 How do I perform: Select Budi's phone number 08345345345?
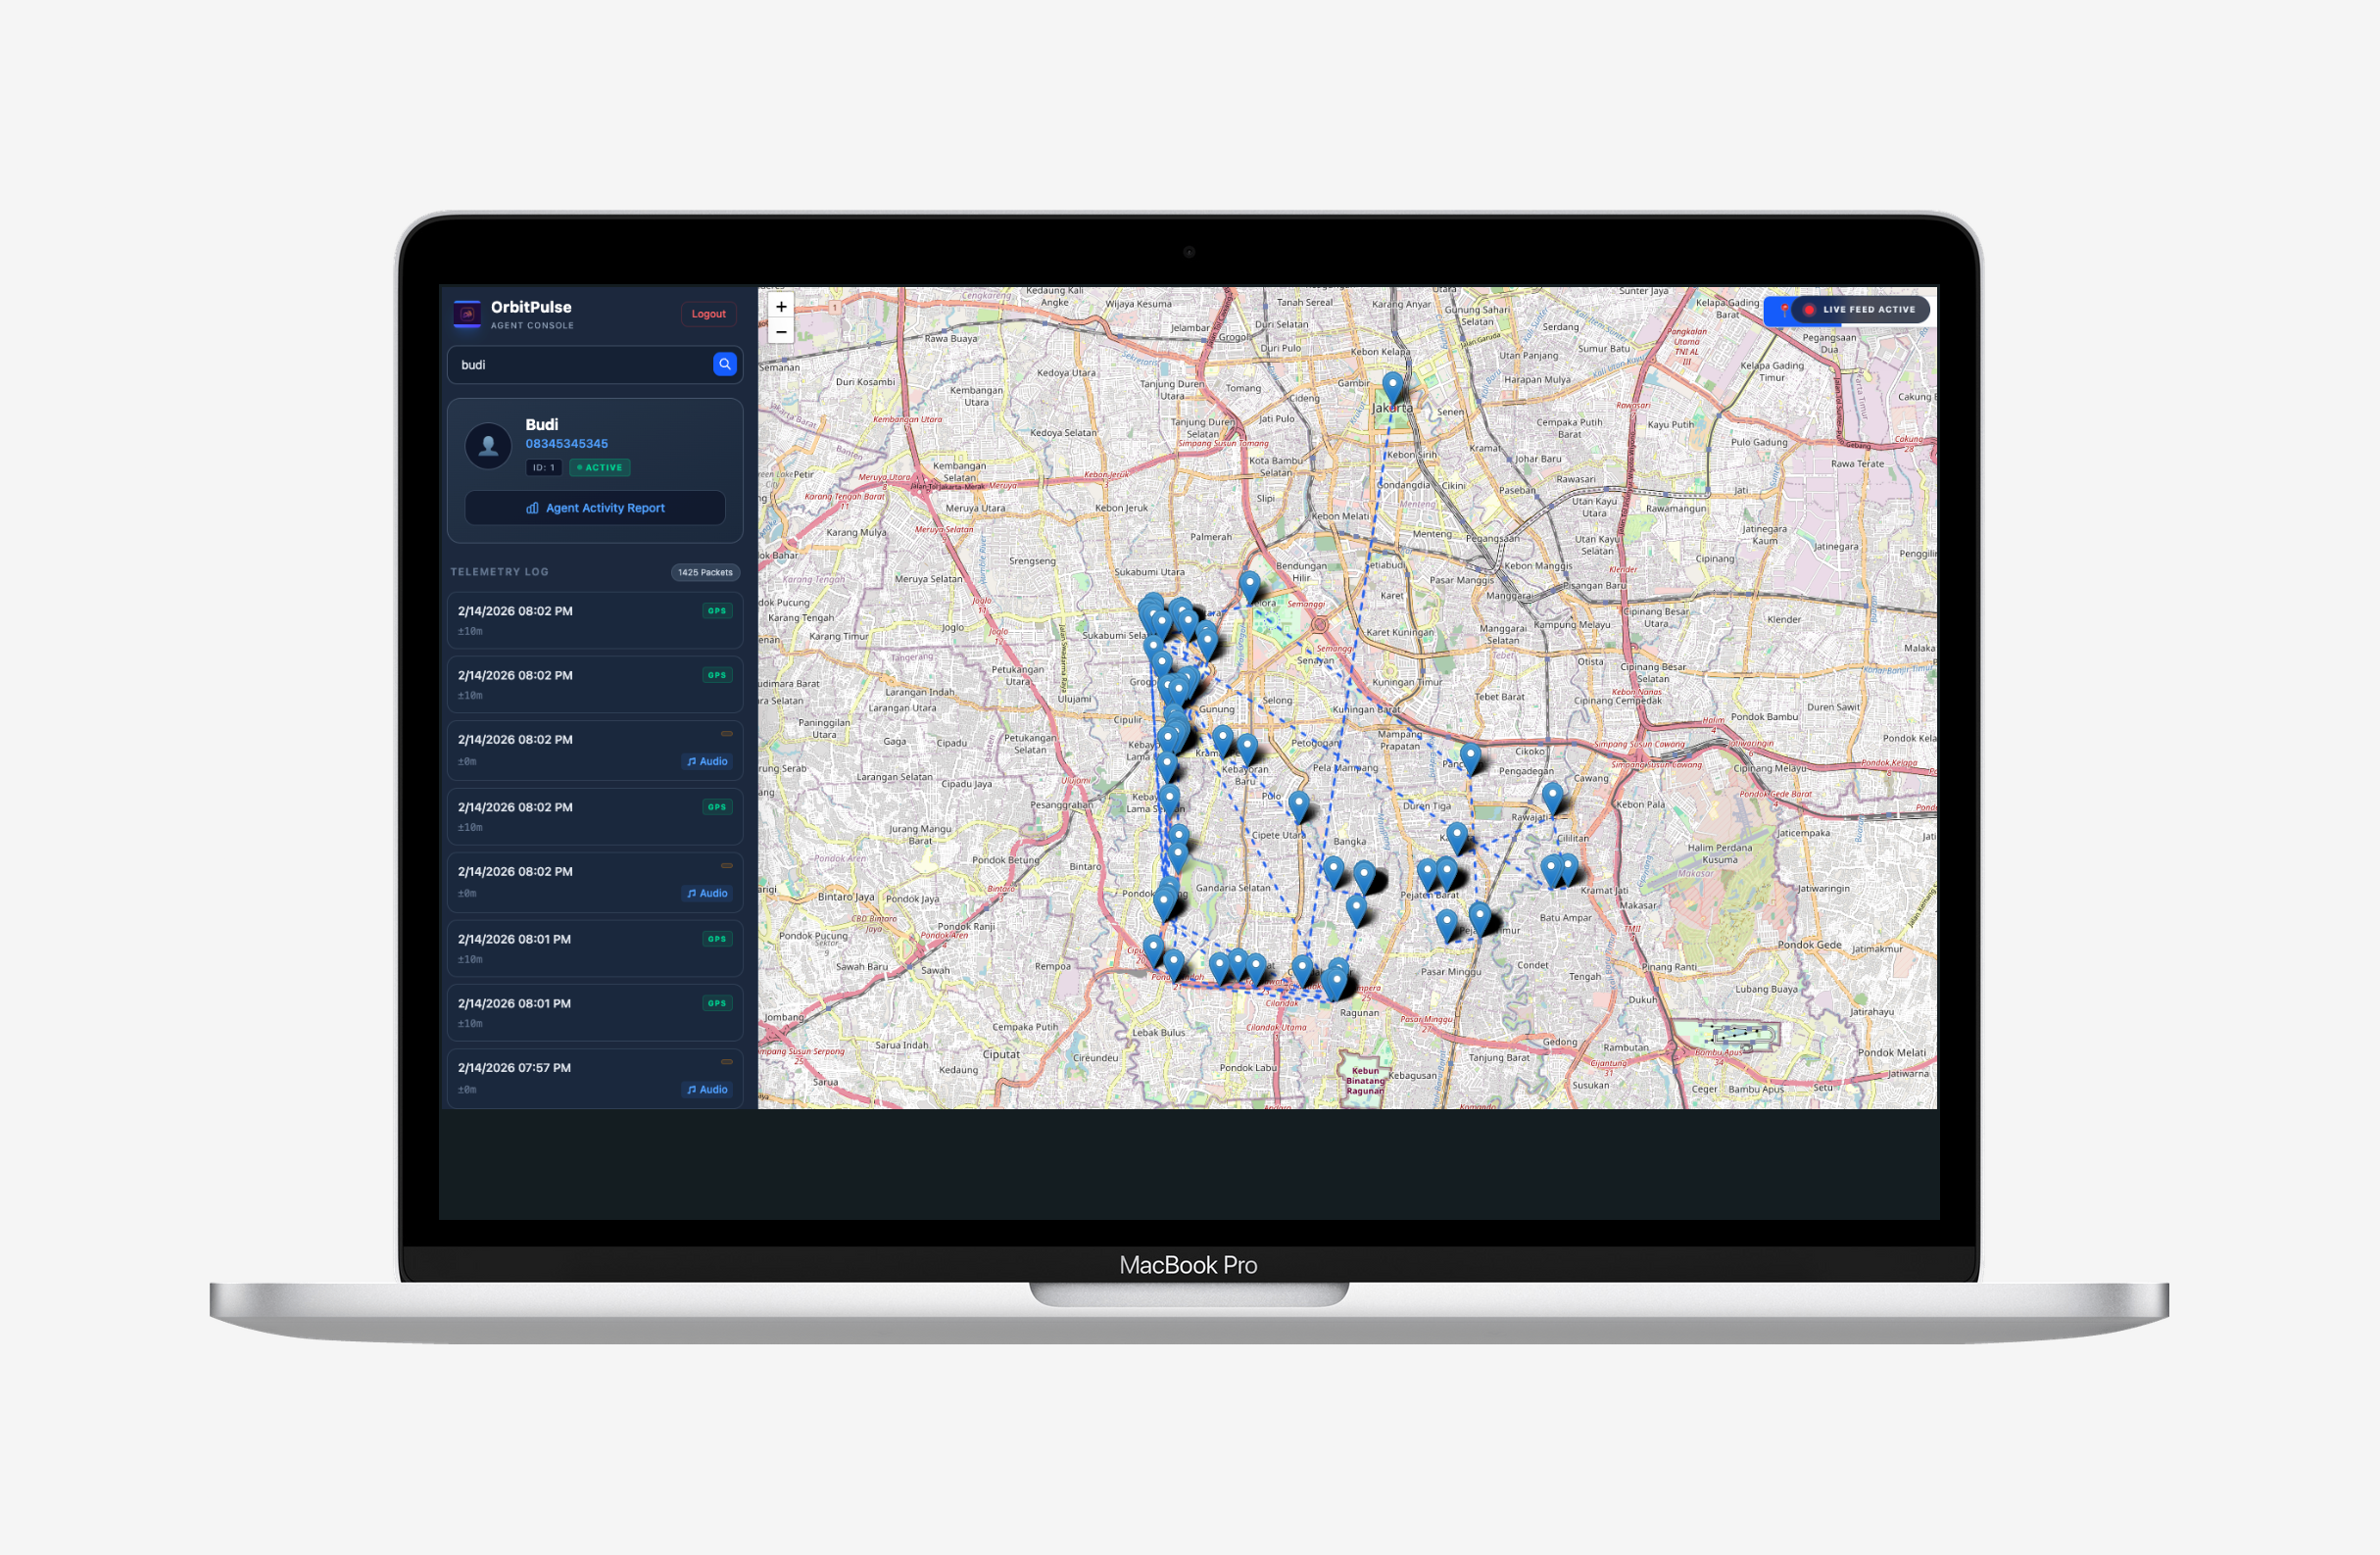click(x=566, y=444)
